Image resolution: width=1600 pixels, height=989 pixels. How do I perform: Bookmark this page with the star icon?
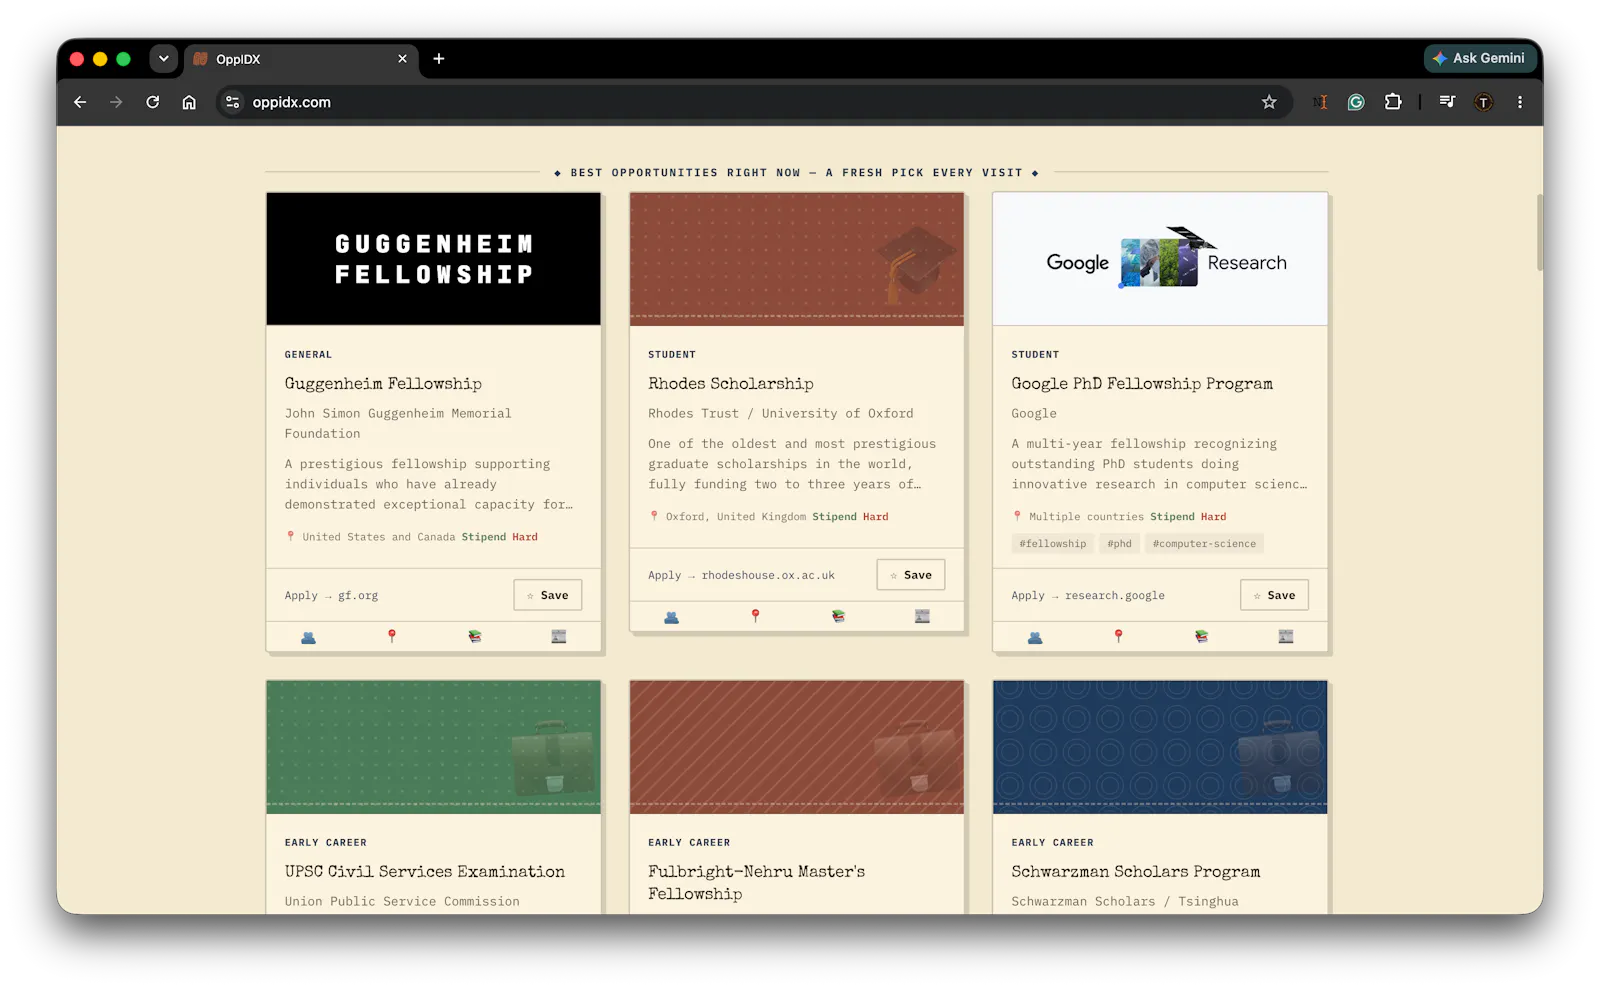(x=1269, y=102)
